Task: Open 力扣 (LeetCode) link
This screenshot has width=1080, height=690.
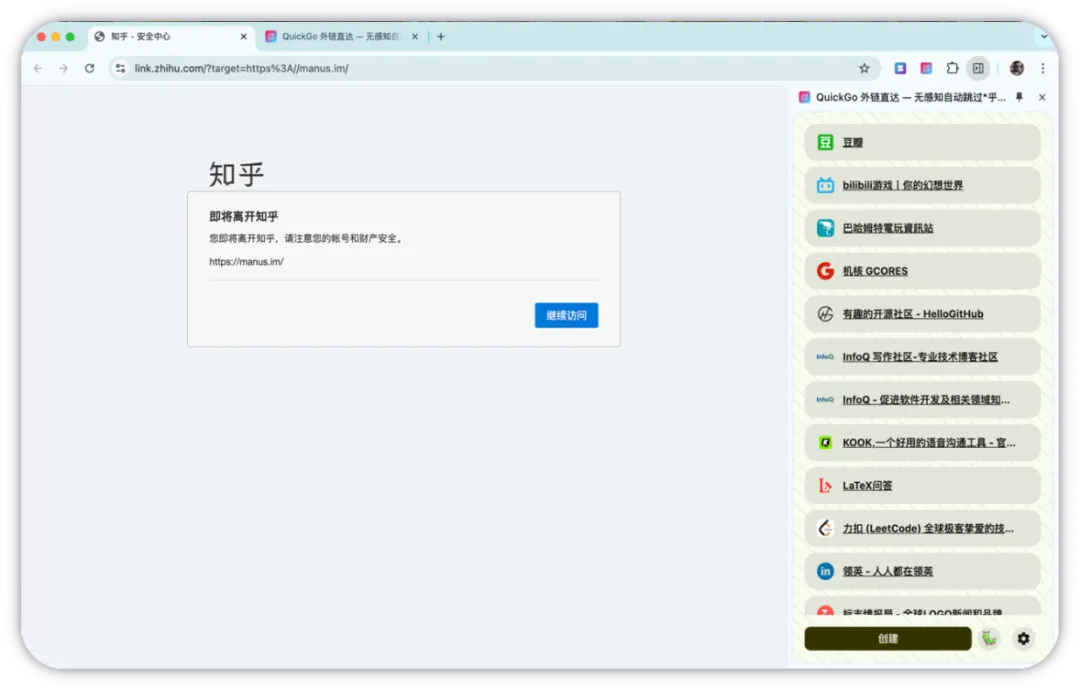Action: [x=928, y=528]
